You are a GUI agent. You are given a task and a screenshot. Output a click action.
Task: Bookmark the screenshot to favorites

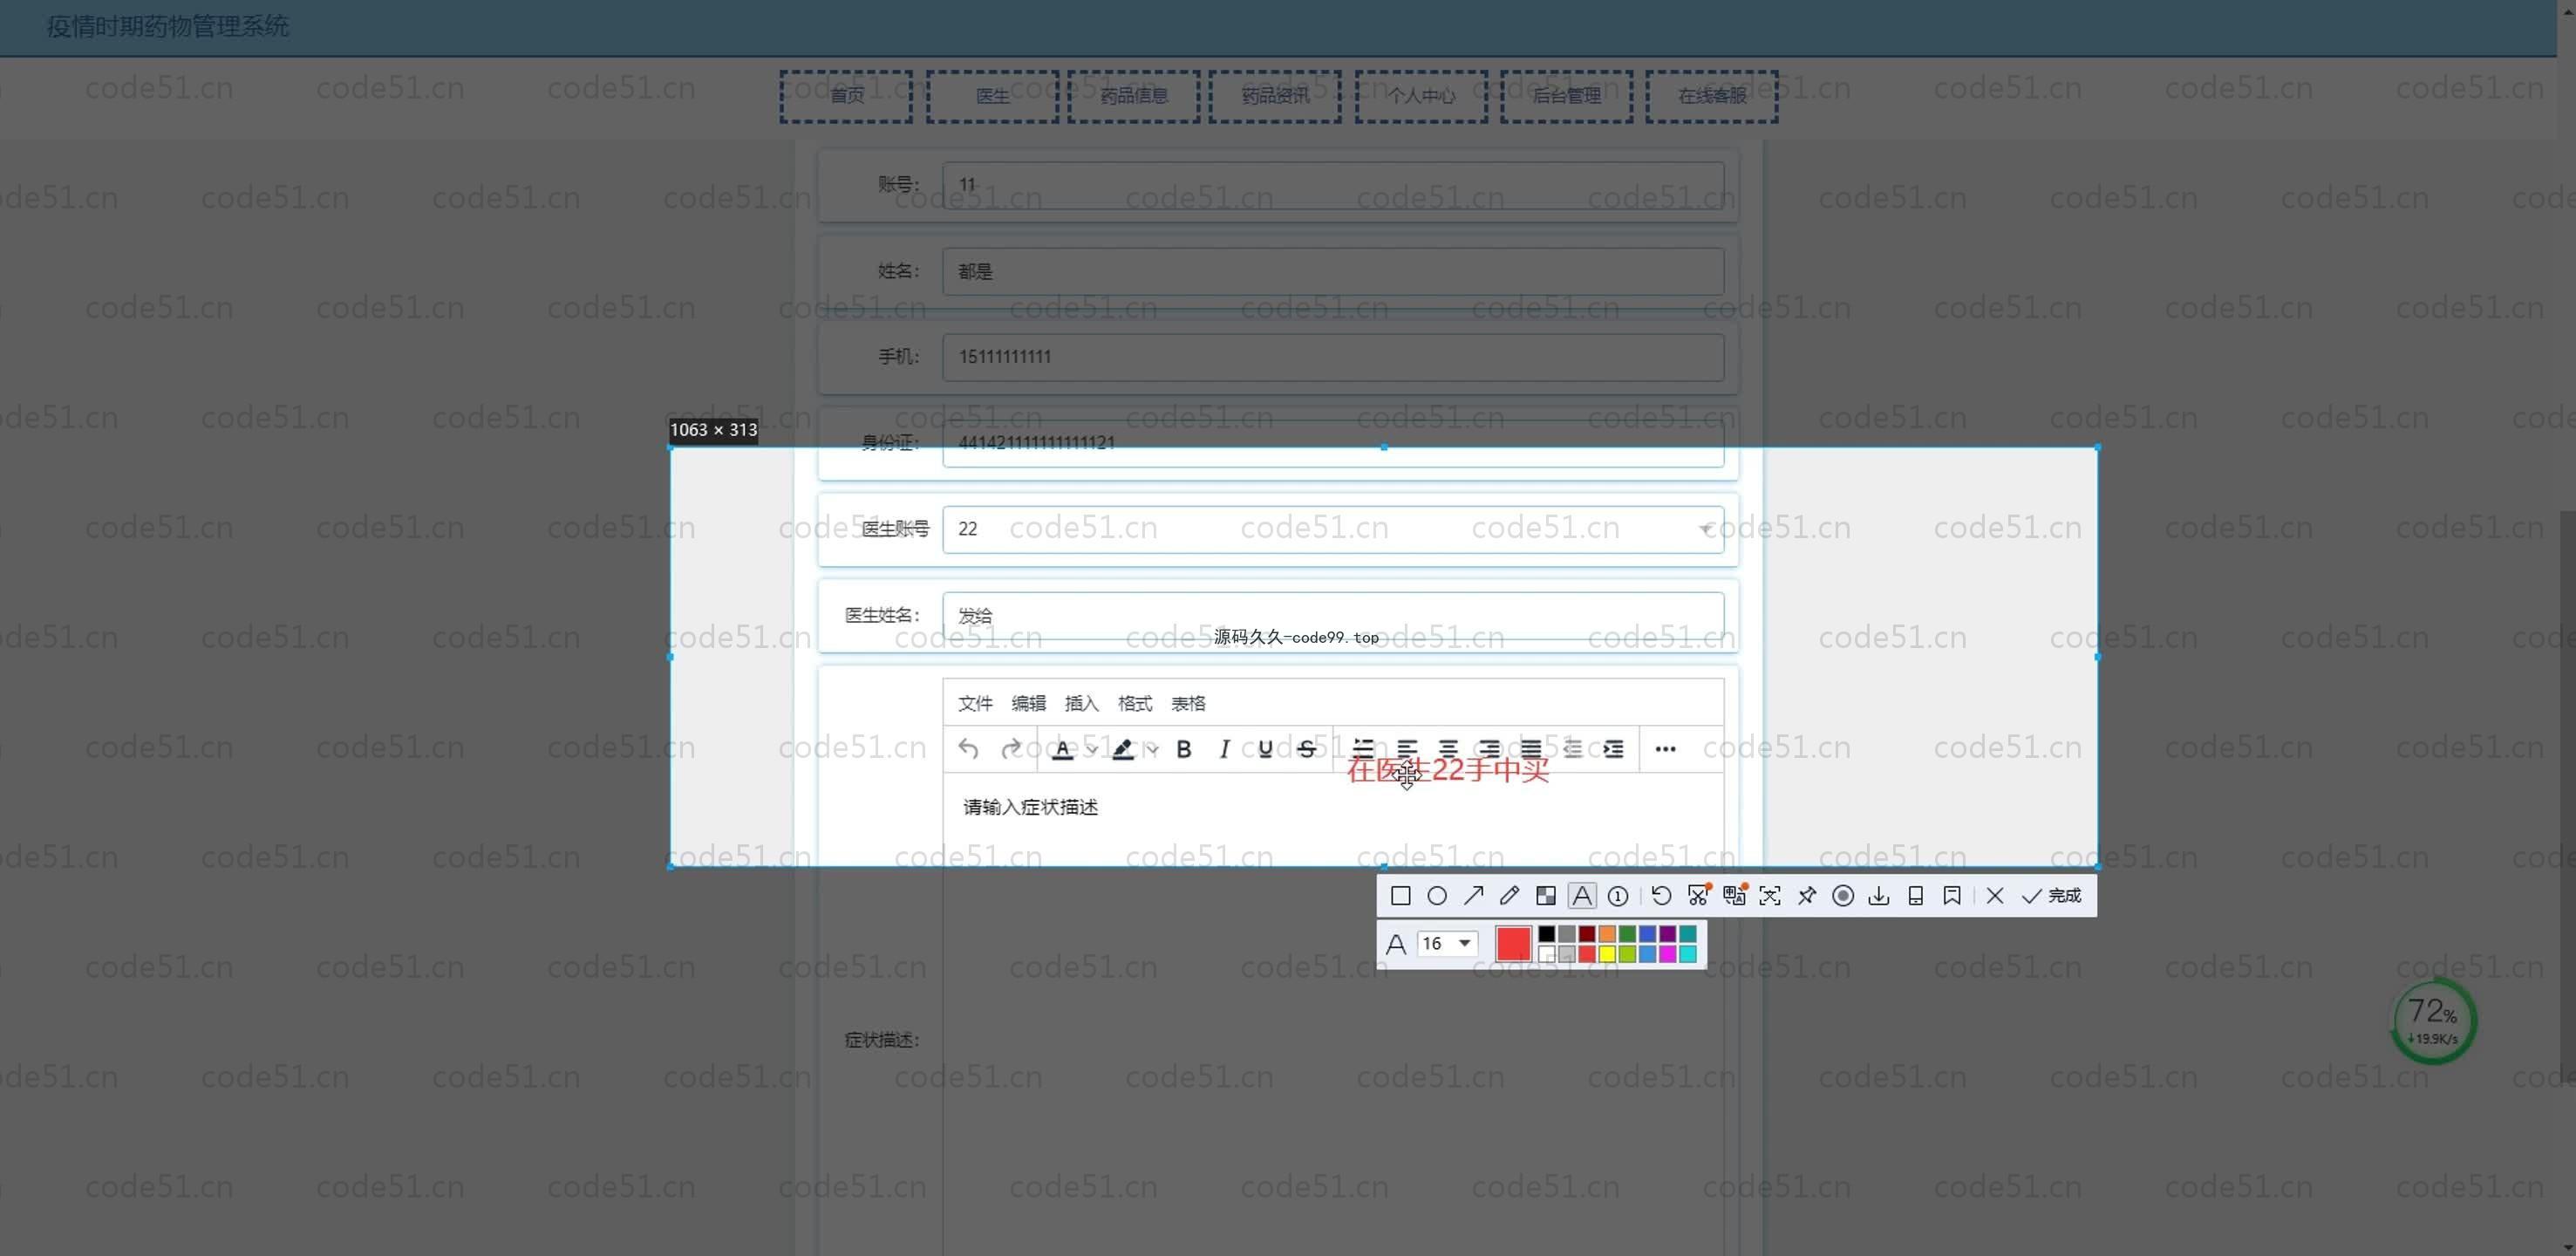(x=1951, y=896)
